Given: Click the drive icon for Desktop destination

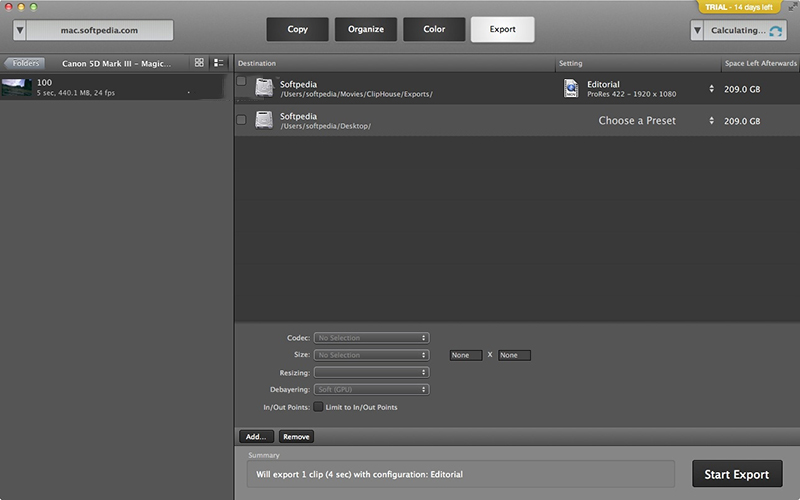Looking at the screenshot, I should (x=264, y=120).
